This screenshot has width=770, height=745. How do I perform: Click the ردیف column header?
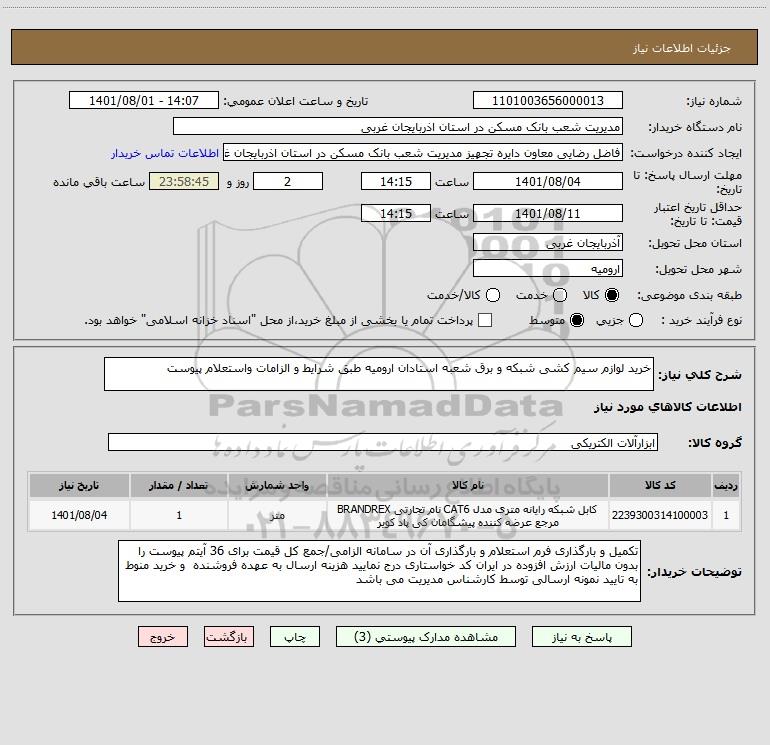726,486
